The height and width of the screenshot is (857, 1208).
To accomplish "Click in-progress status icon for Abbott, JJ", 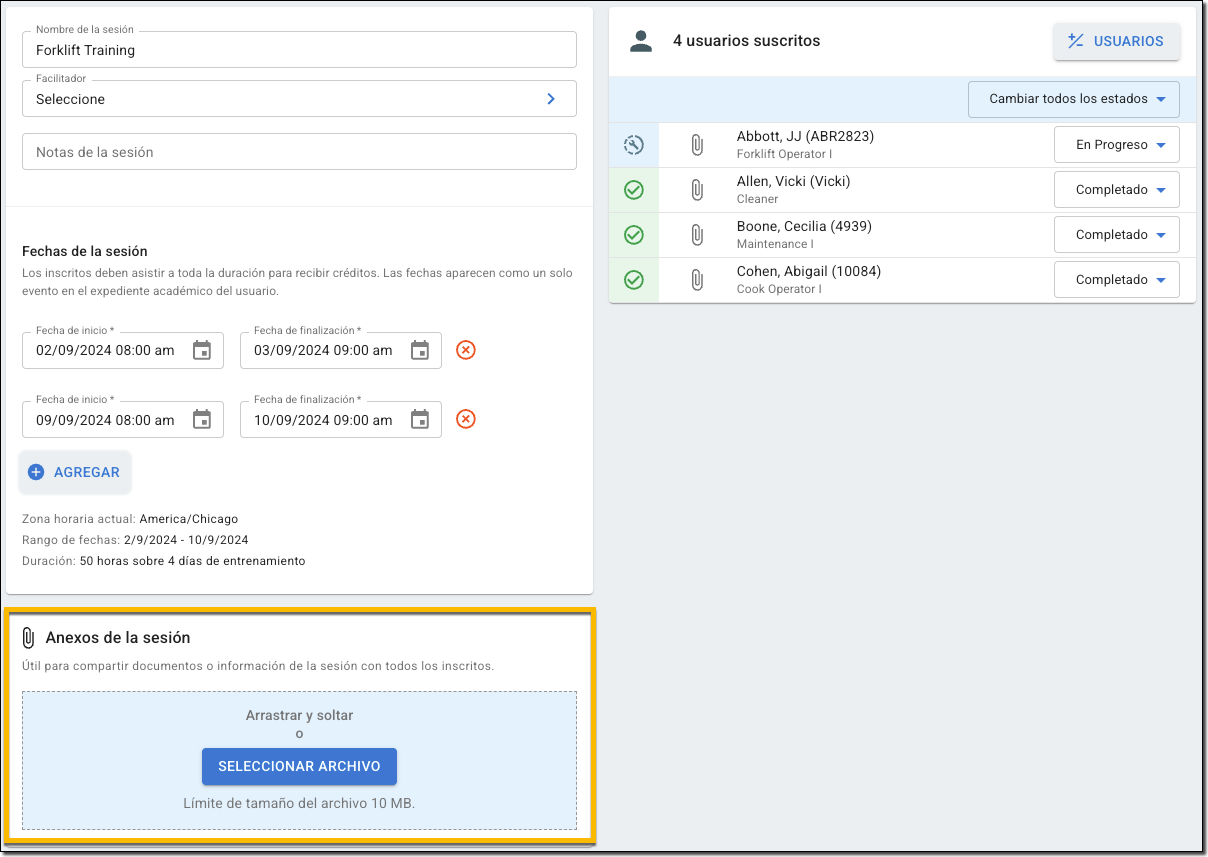I will pos(633,145).
